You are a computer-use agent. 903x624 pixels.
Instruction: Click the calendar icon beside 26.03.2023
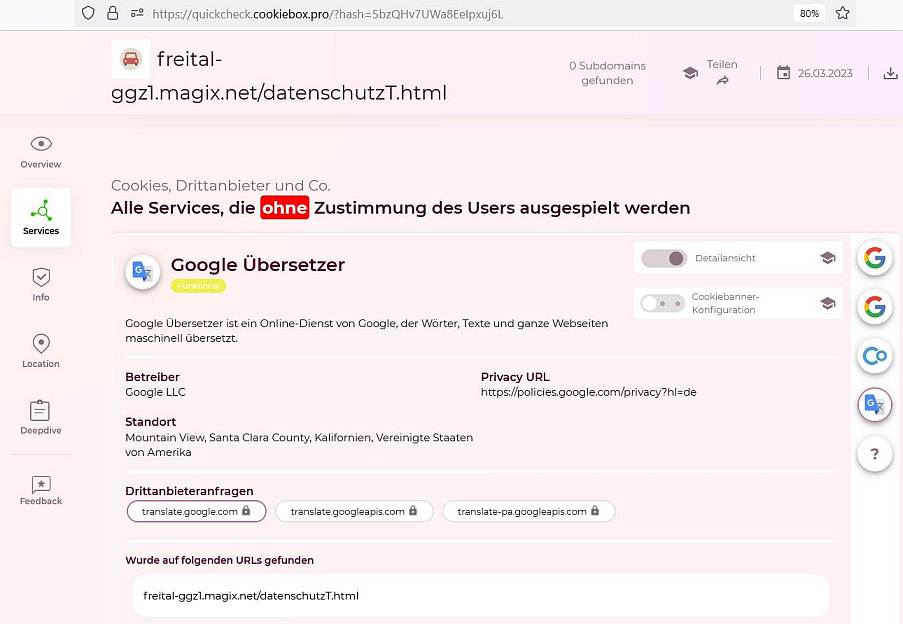[x=783, y=73]
